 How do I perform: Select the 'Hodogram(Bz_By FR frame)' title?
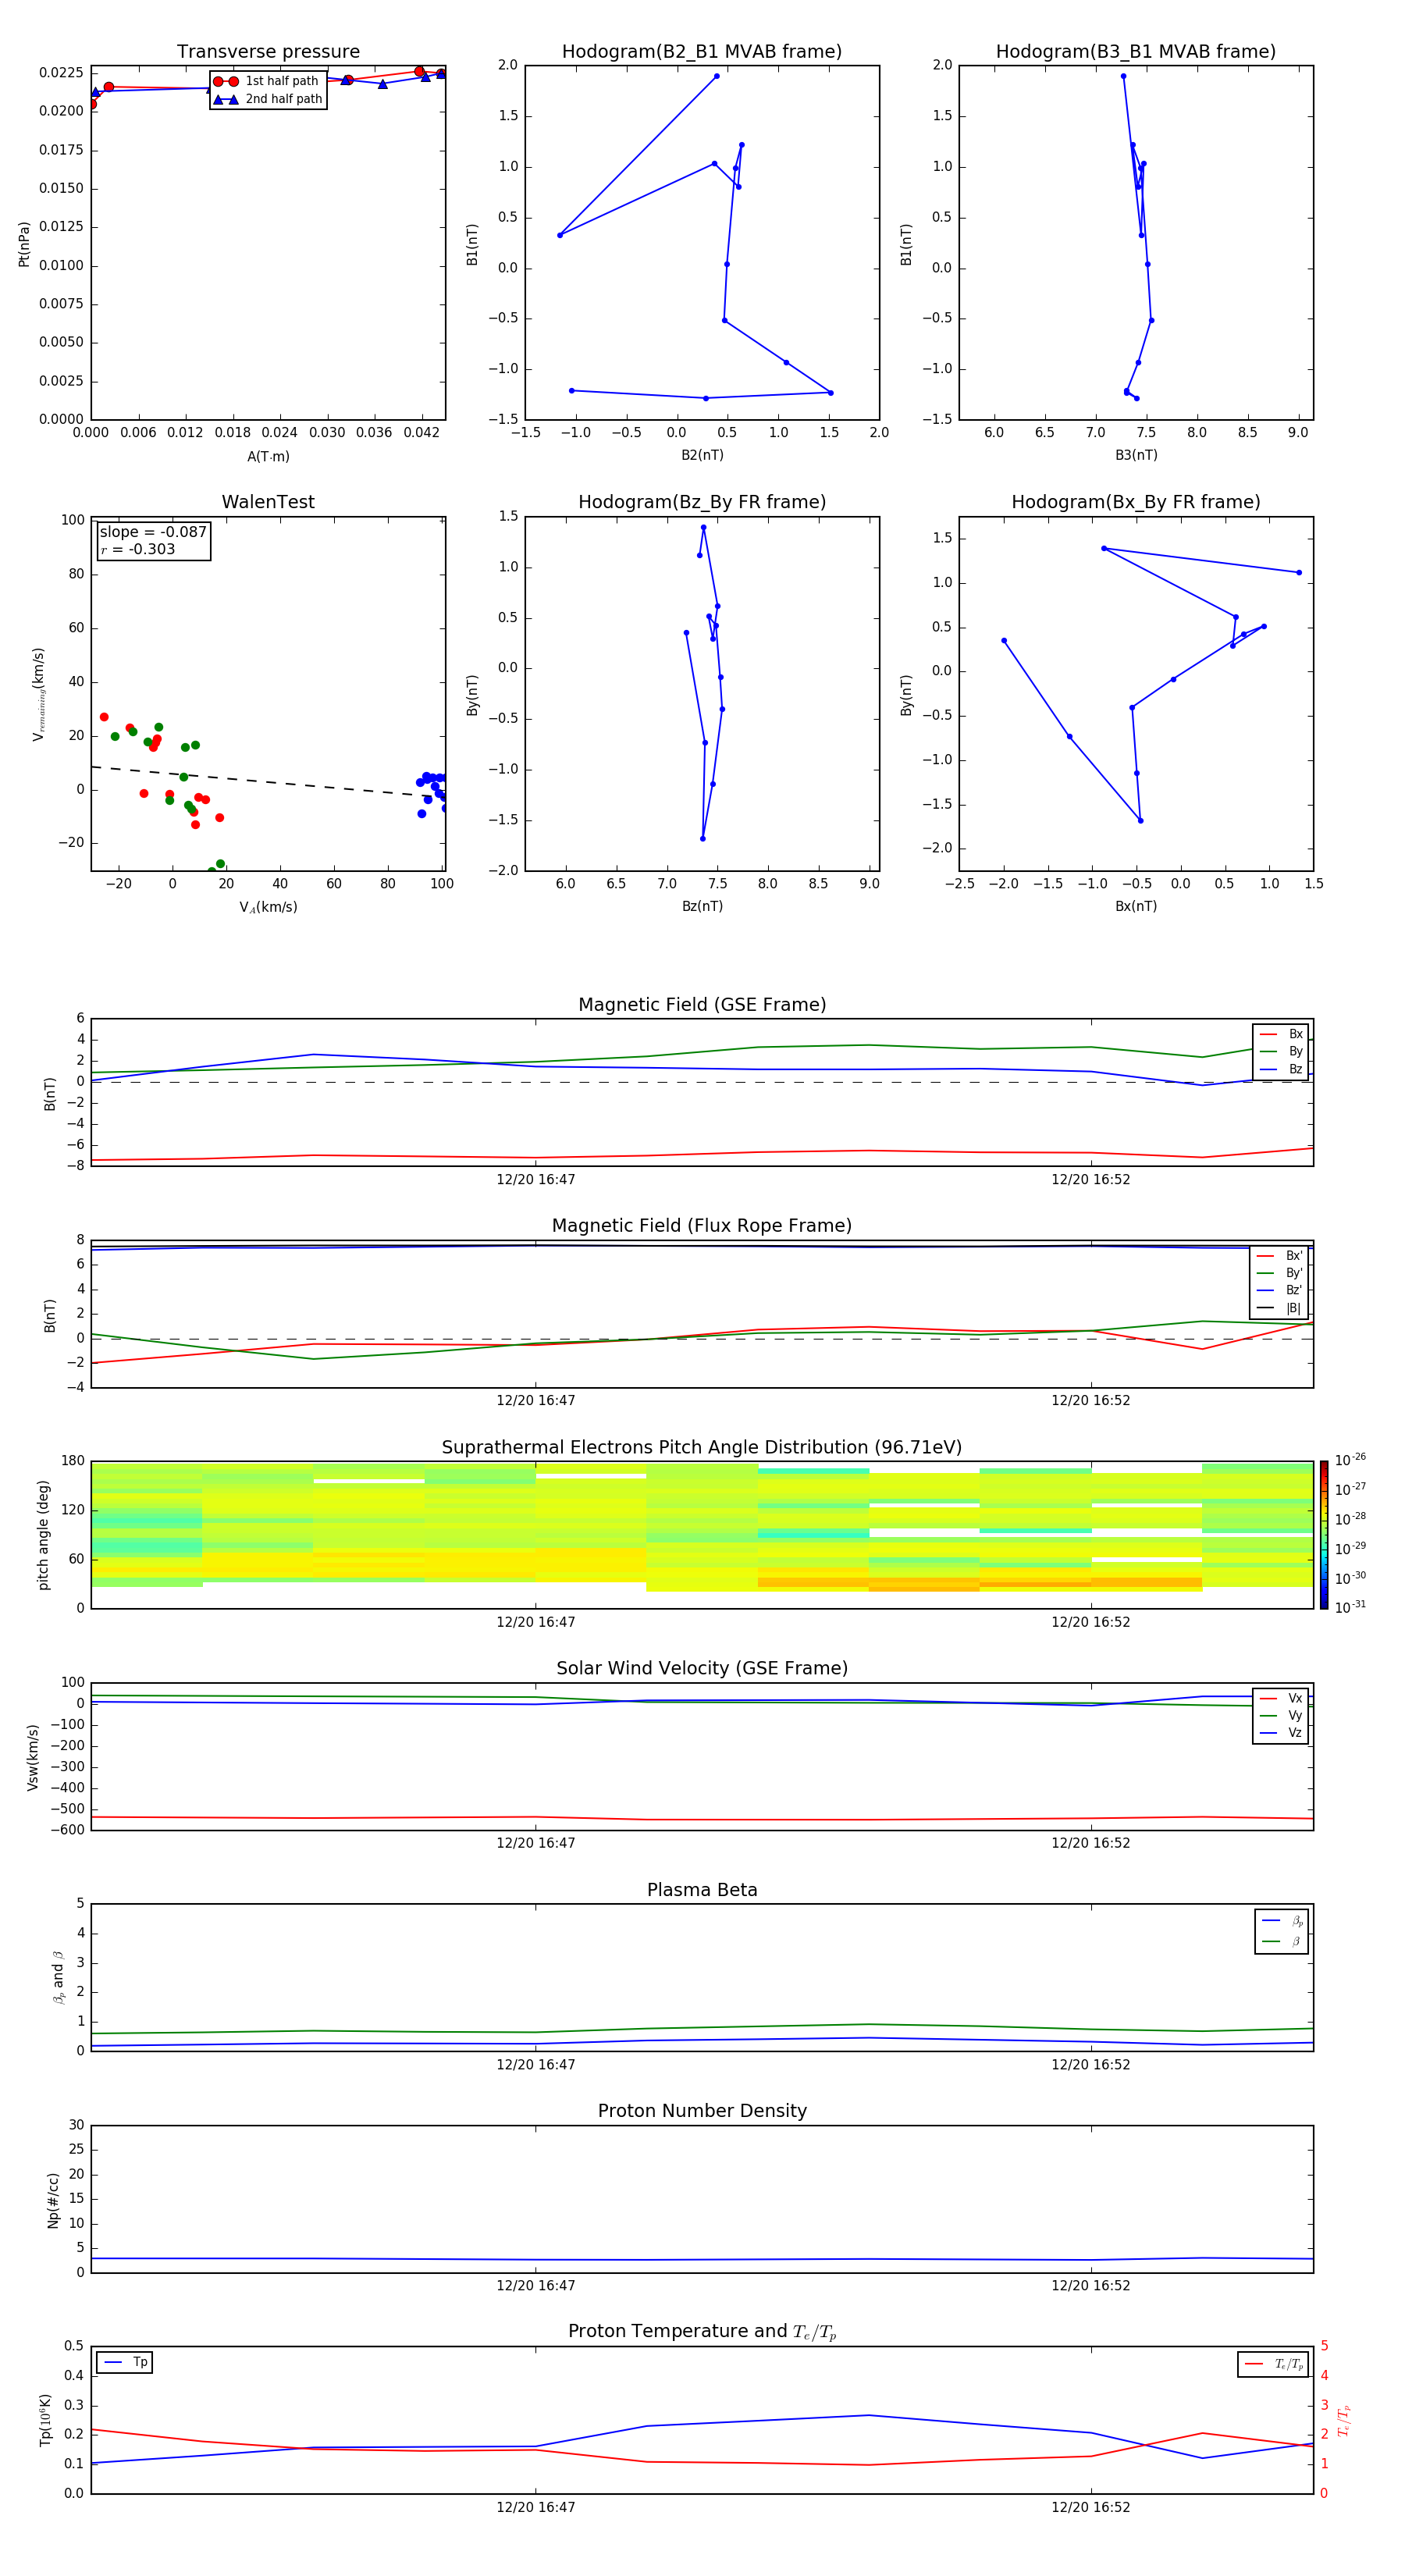point(702,502)
